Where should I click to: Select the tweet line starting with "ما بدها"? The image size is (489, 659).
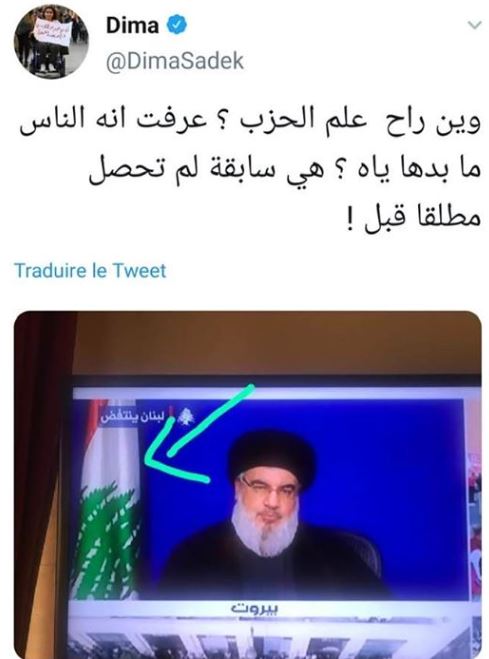click(x=284, y=169)
